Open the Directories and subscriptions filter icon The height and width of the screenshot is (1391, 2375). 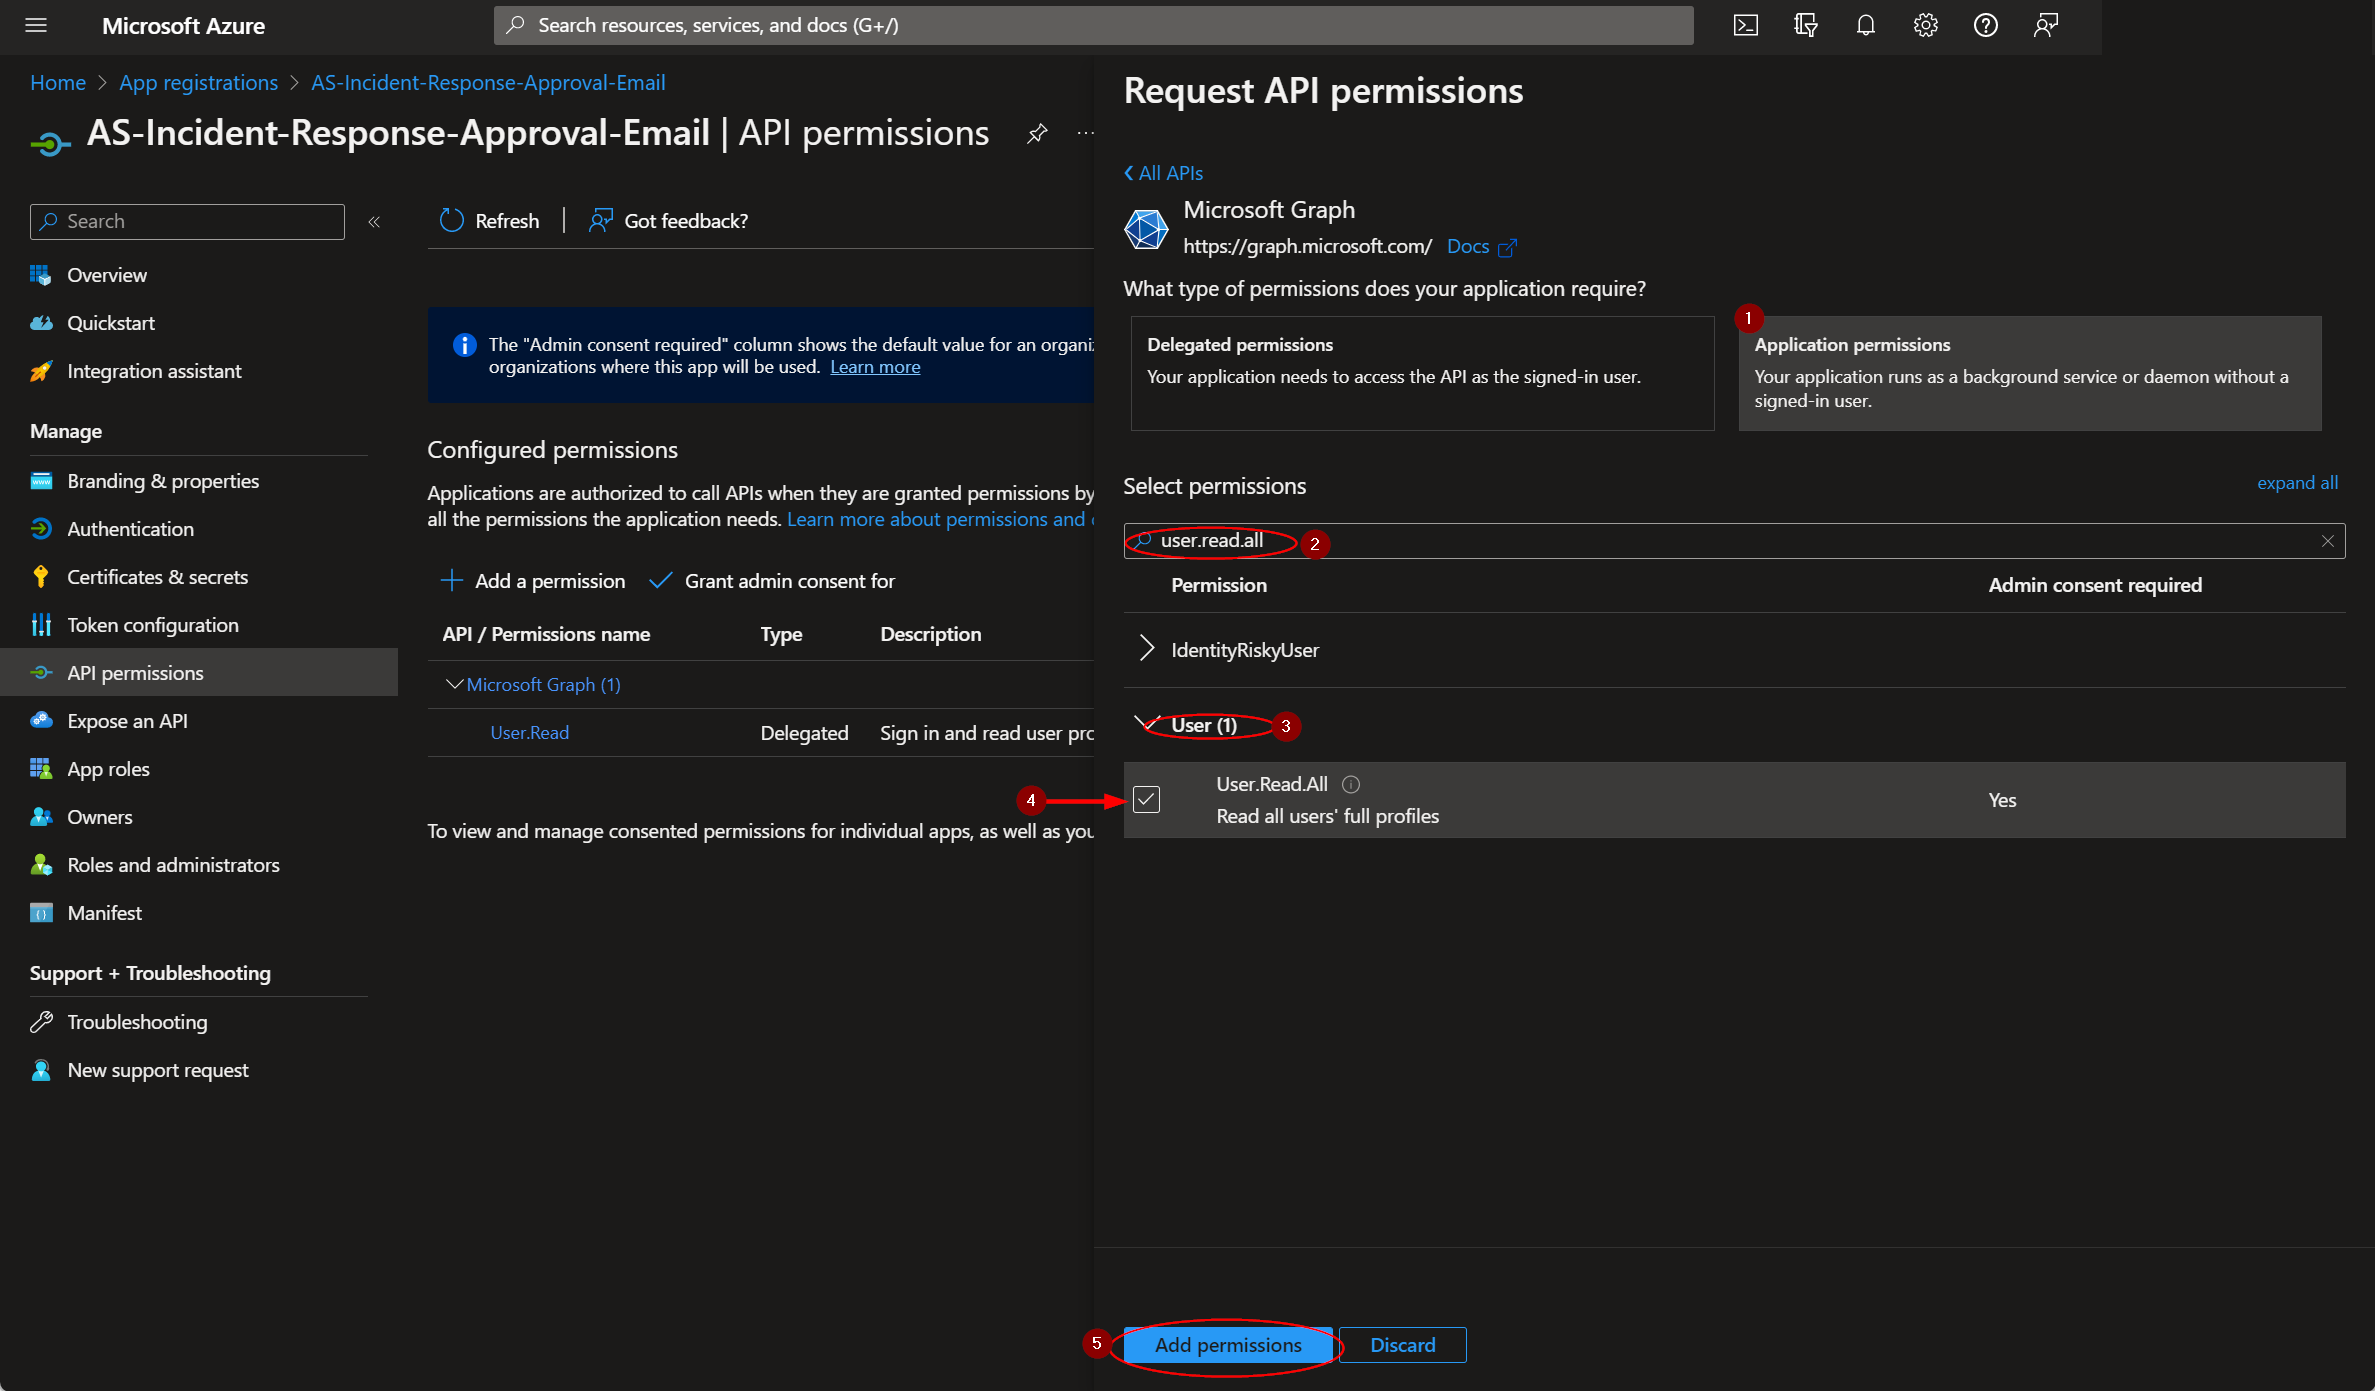click(1806, 25)
